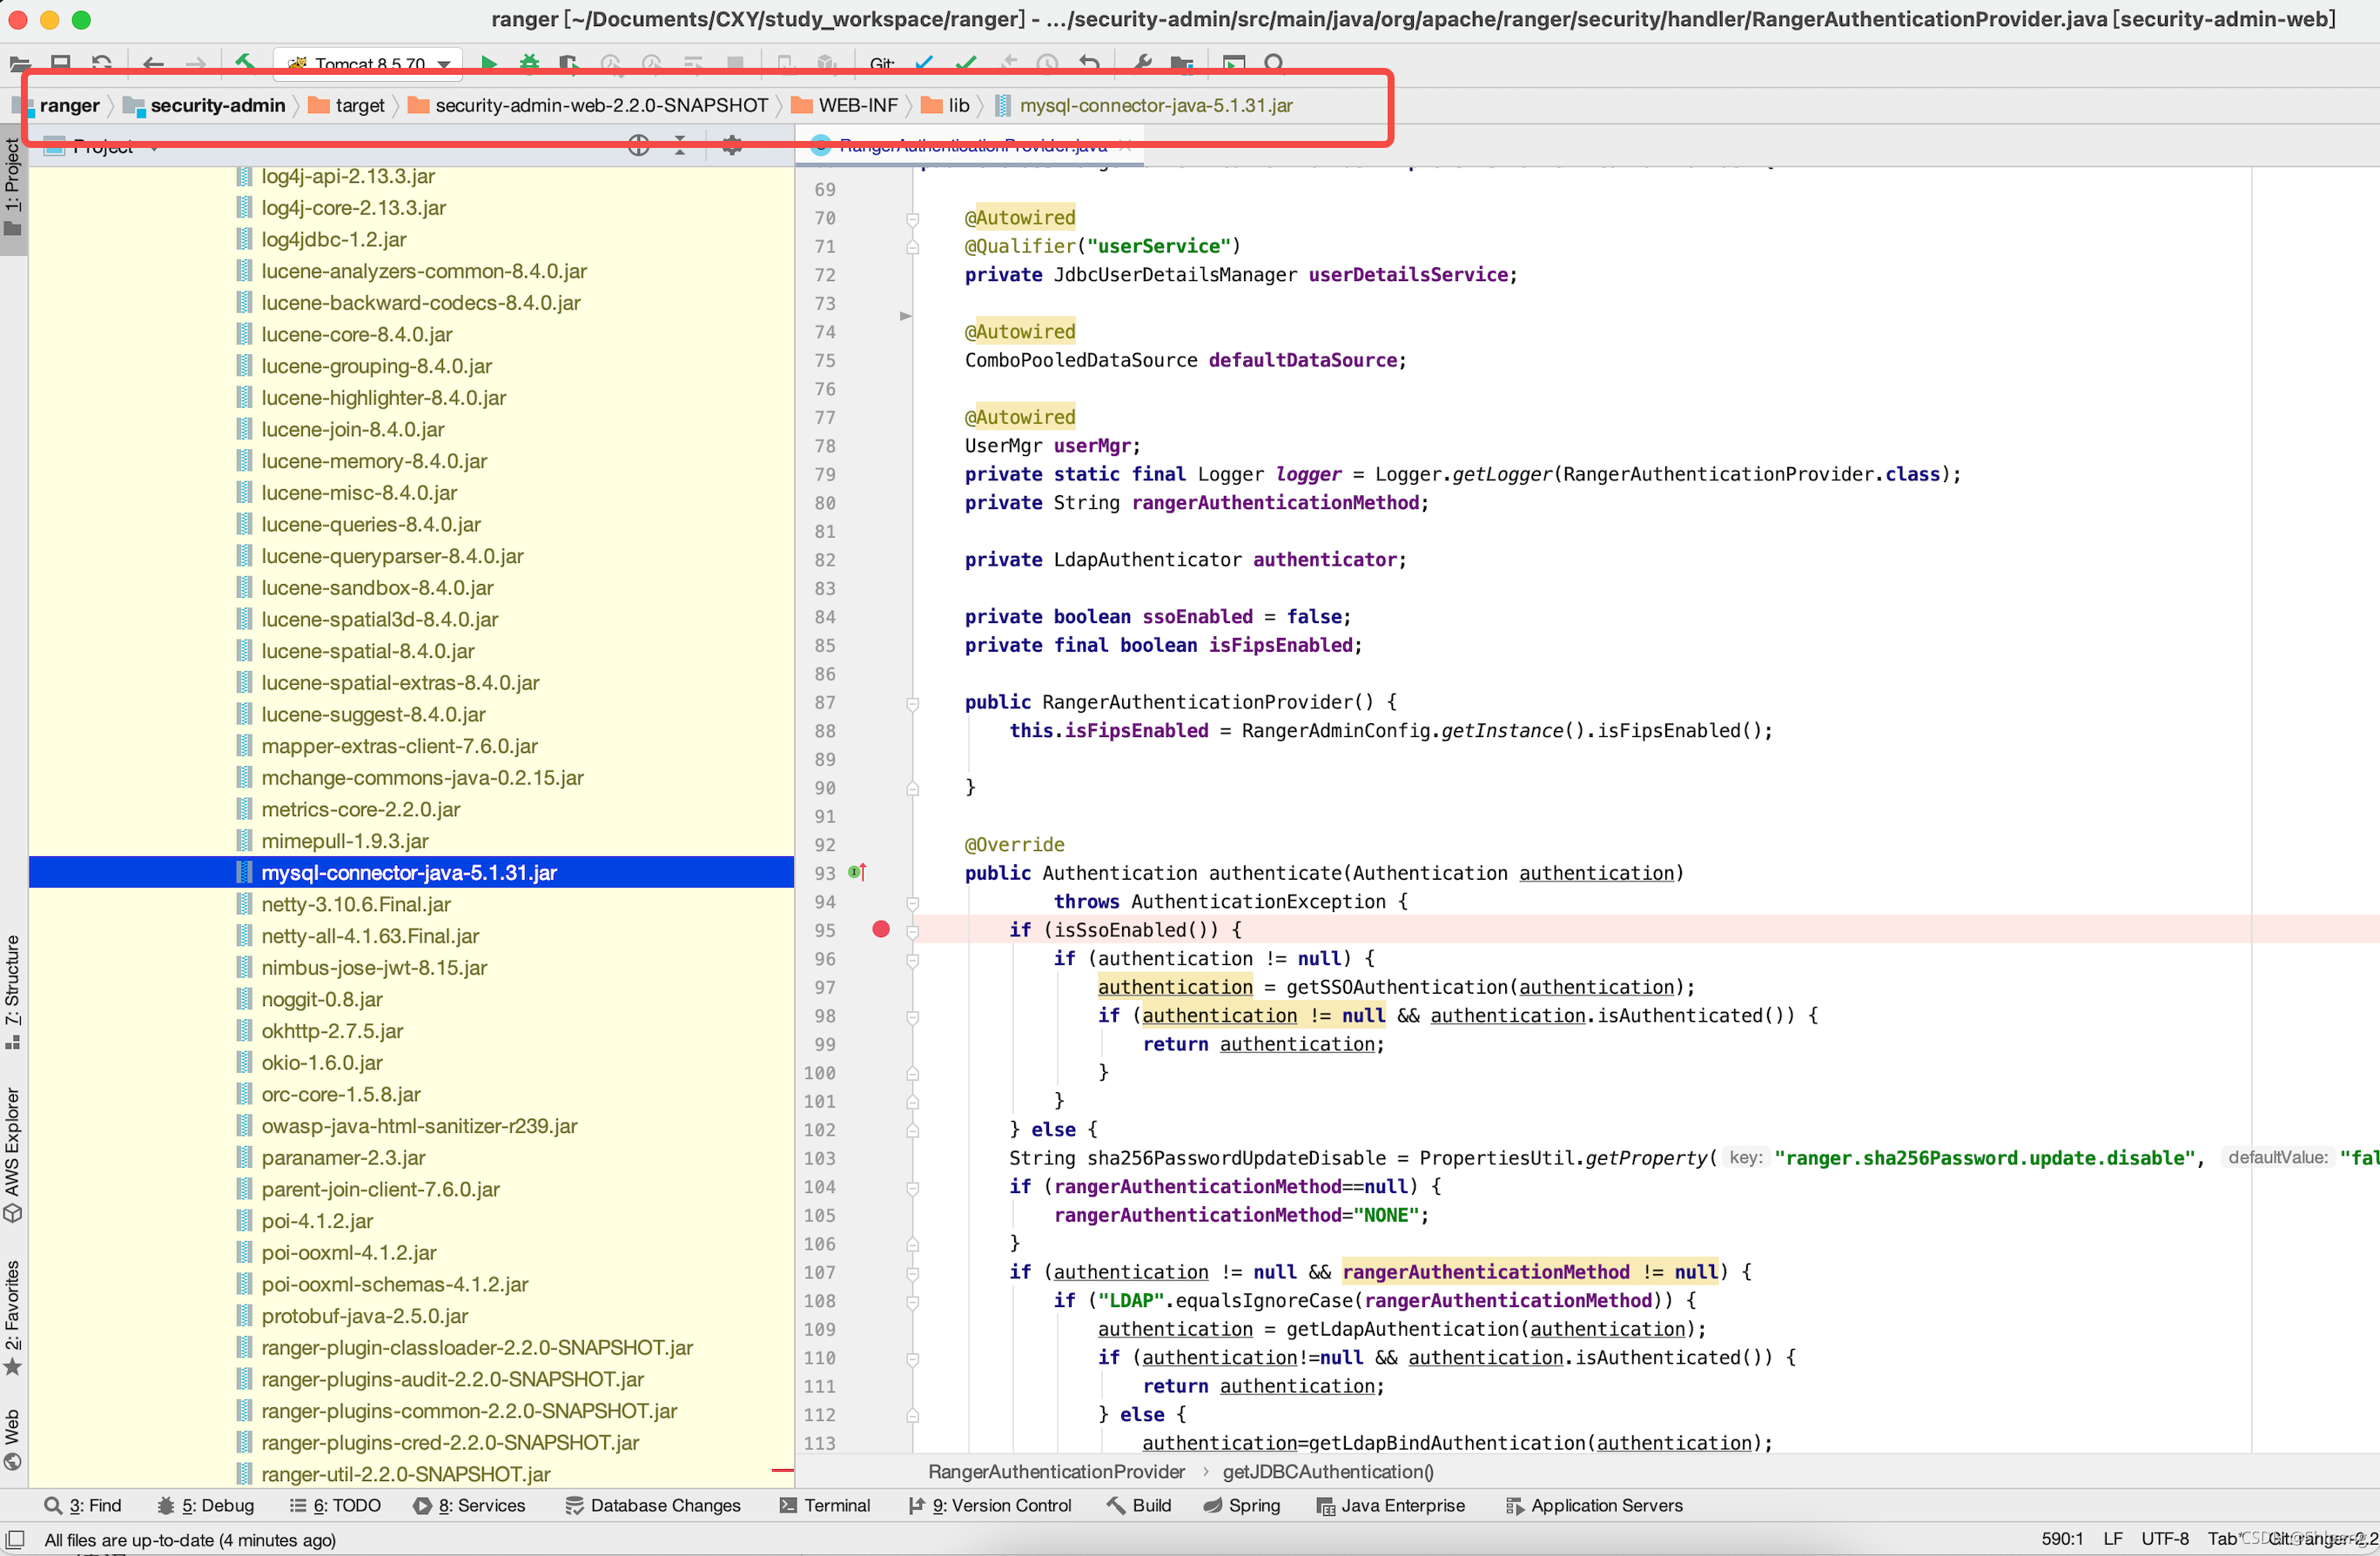Image resolution: width=2380 pixels, height=1556 pixels.
Task: Click the Git commit green checkmark
Action: point(966,64)
